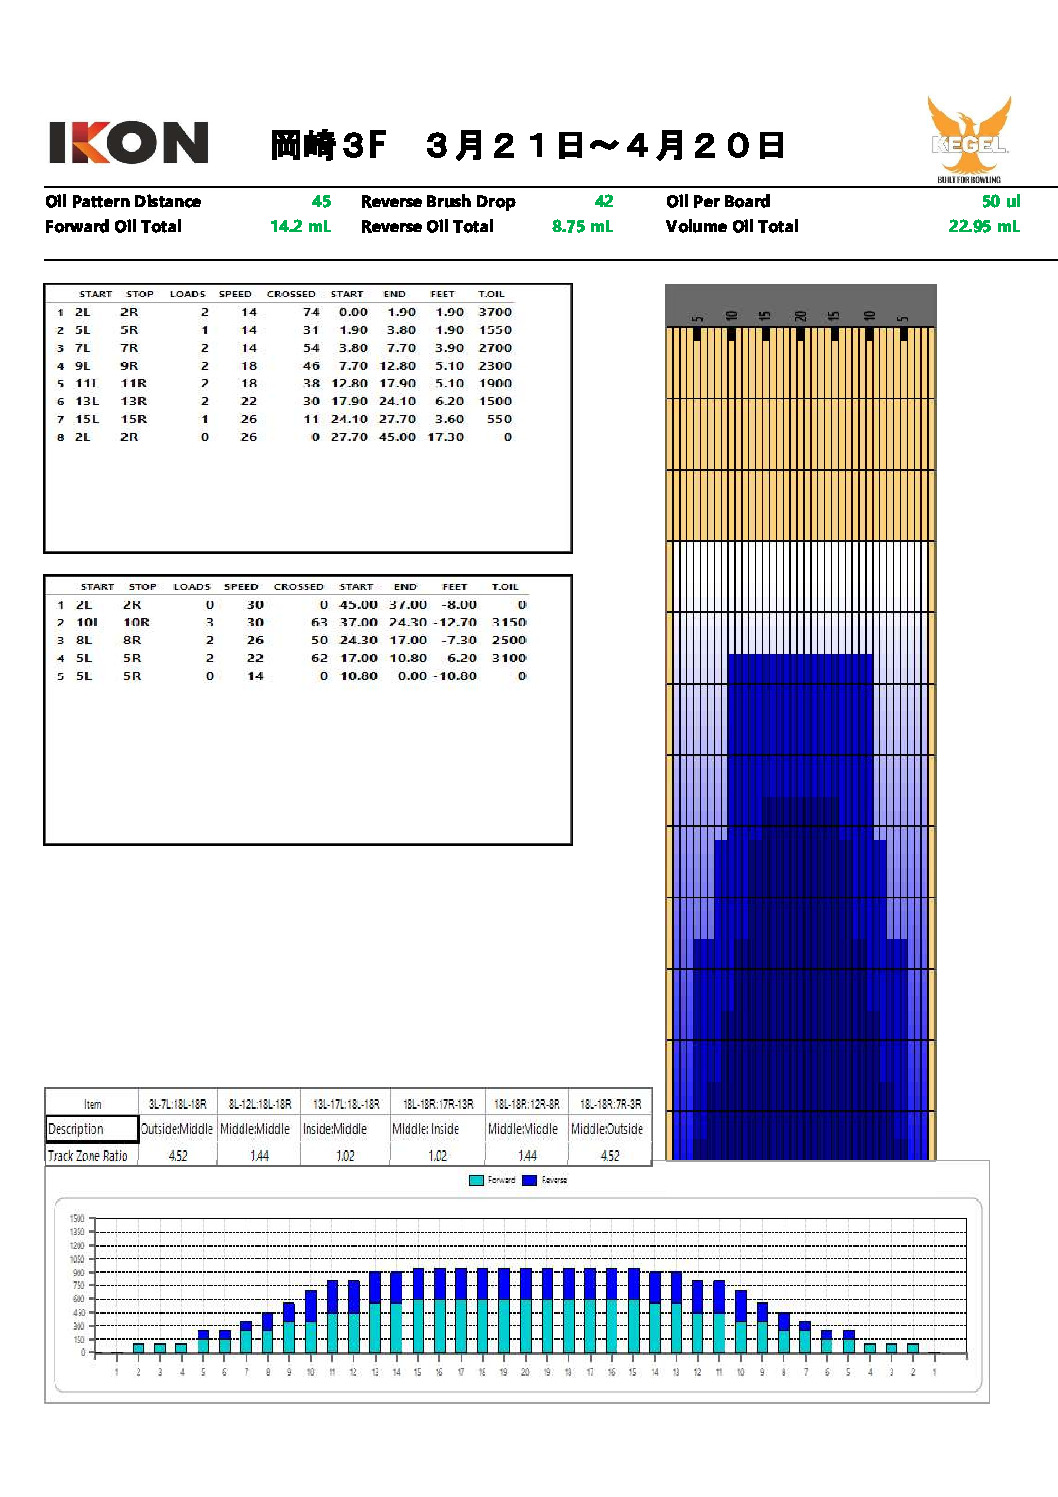
Task: Select the Track Zone Ratio row label
Action: click(x=88, y=1155)
